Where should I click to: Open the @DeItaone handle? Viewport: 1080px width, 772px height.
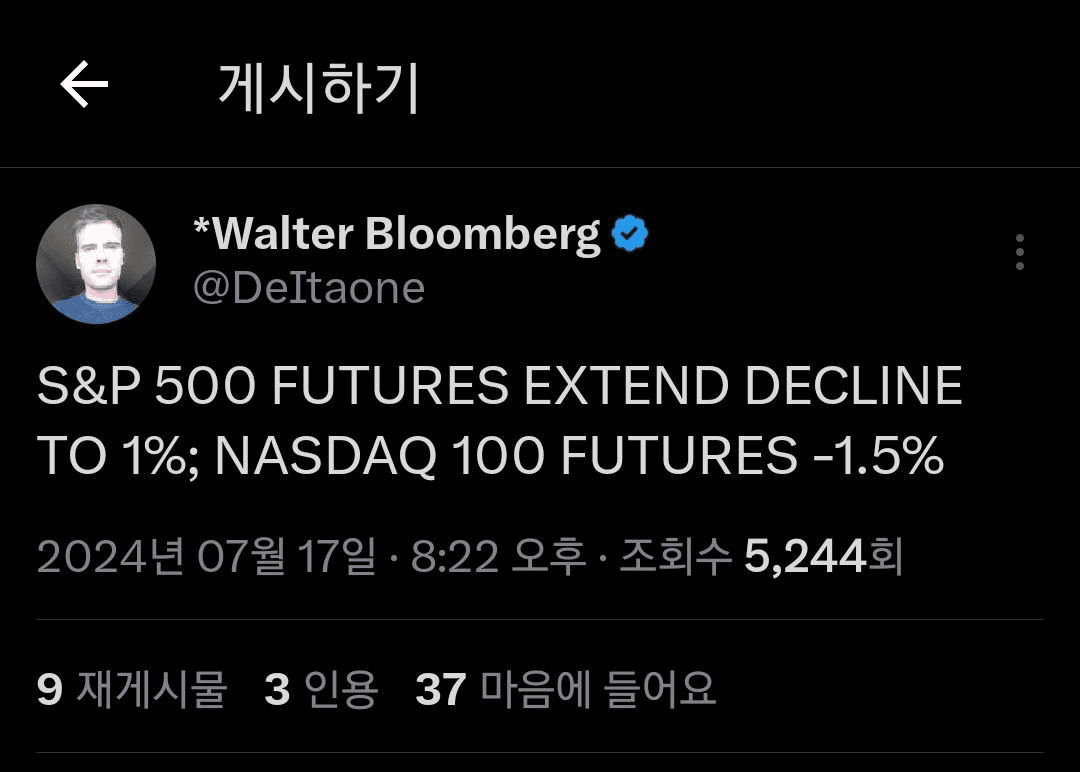pos(309,288)
